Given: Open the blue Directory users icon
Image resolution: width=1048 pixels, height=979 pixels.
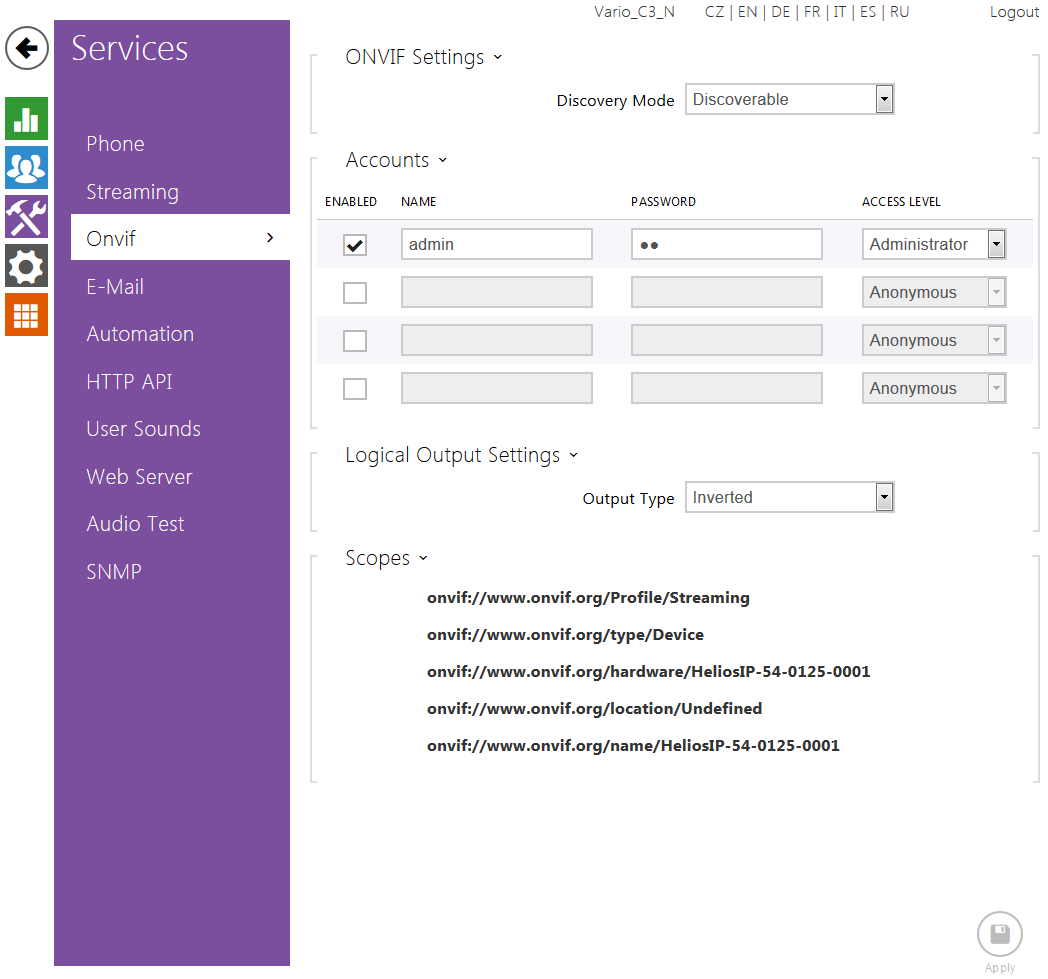Looking at the screenshot, I should (26, 167).
